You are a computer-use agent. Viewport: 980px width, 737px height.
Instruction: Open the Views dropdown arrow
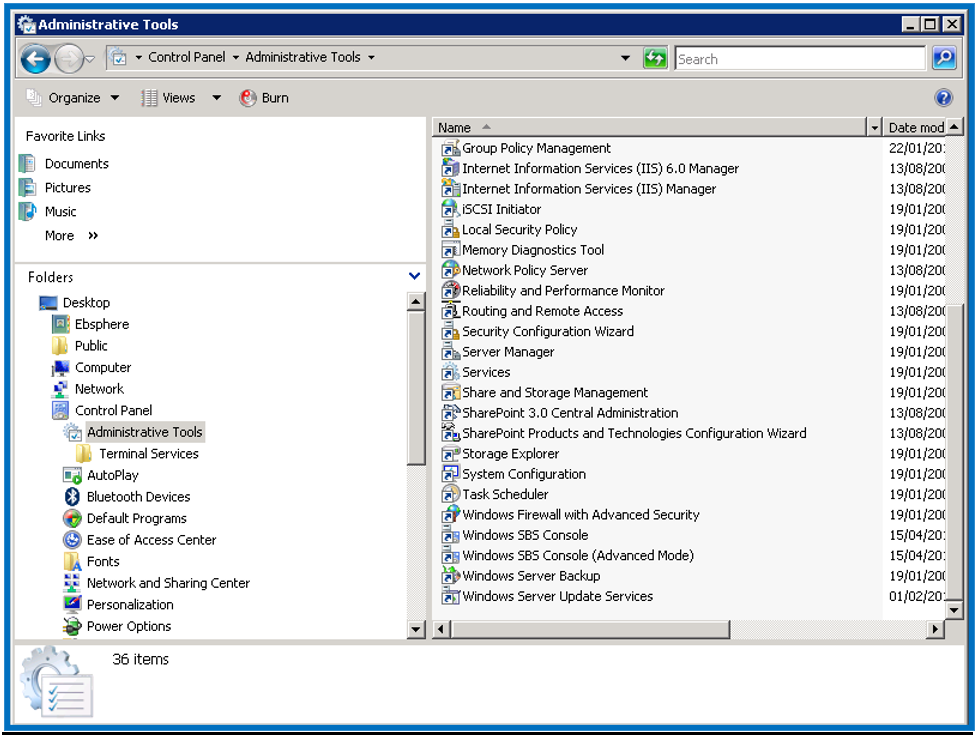(216, 98)
